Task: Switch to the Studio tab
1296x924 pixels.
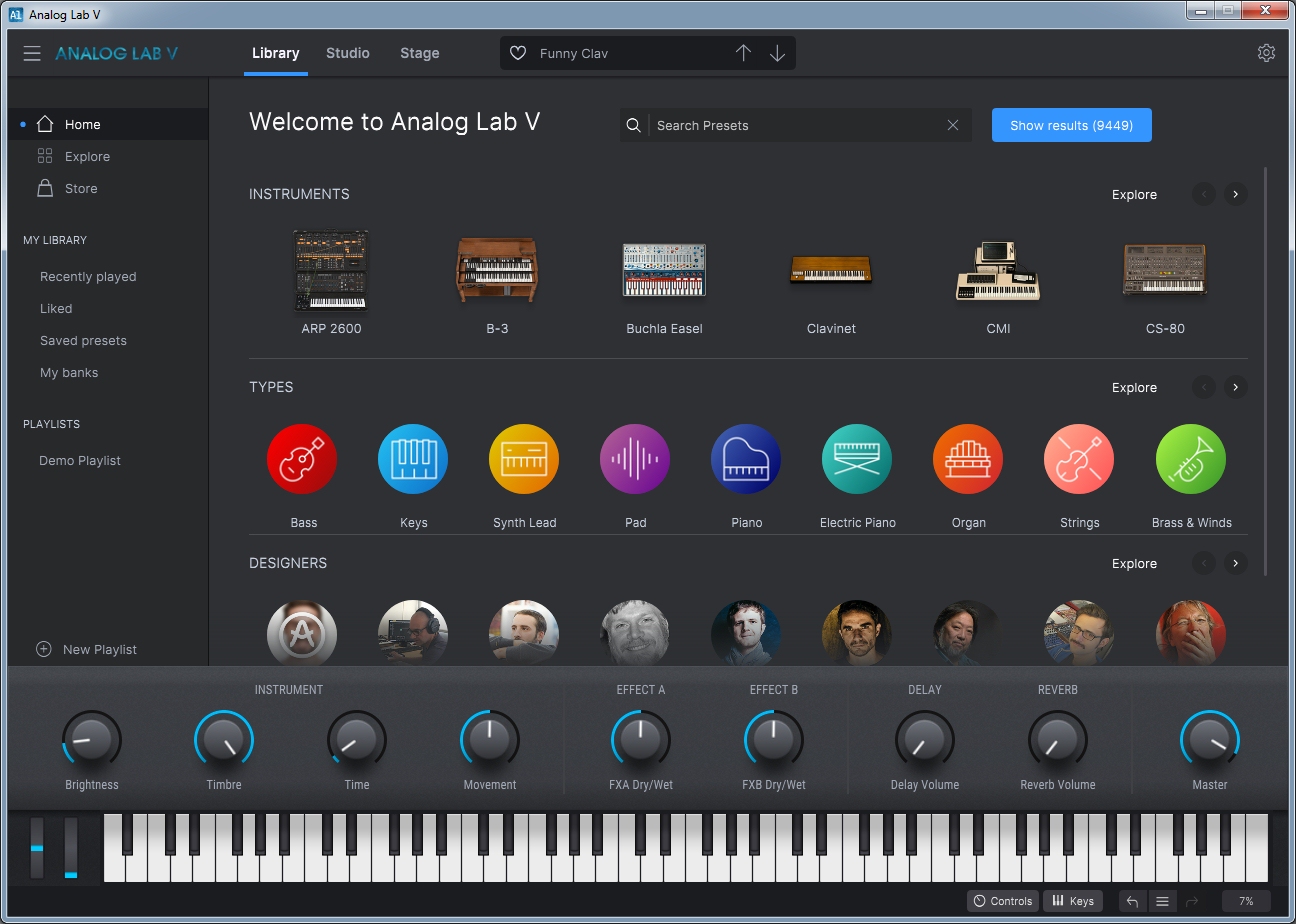Action: pyautogui.click(x=348, y=54)
